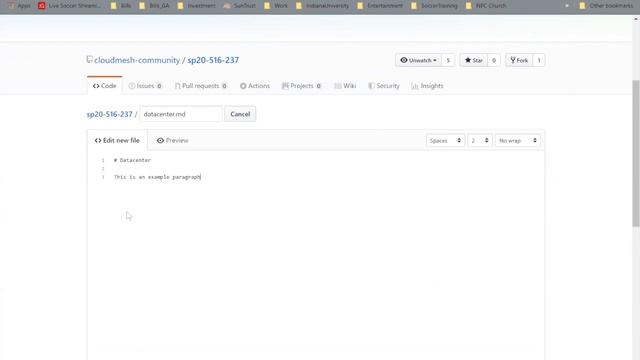Click the Actions tab play icon
The width and height of the screenshot is (640, 360).
243,86
